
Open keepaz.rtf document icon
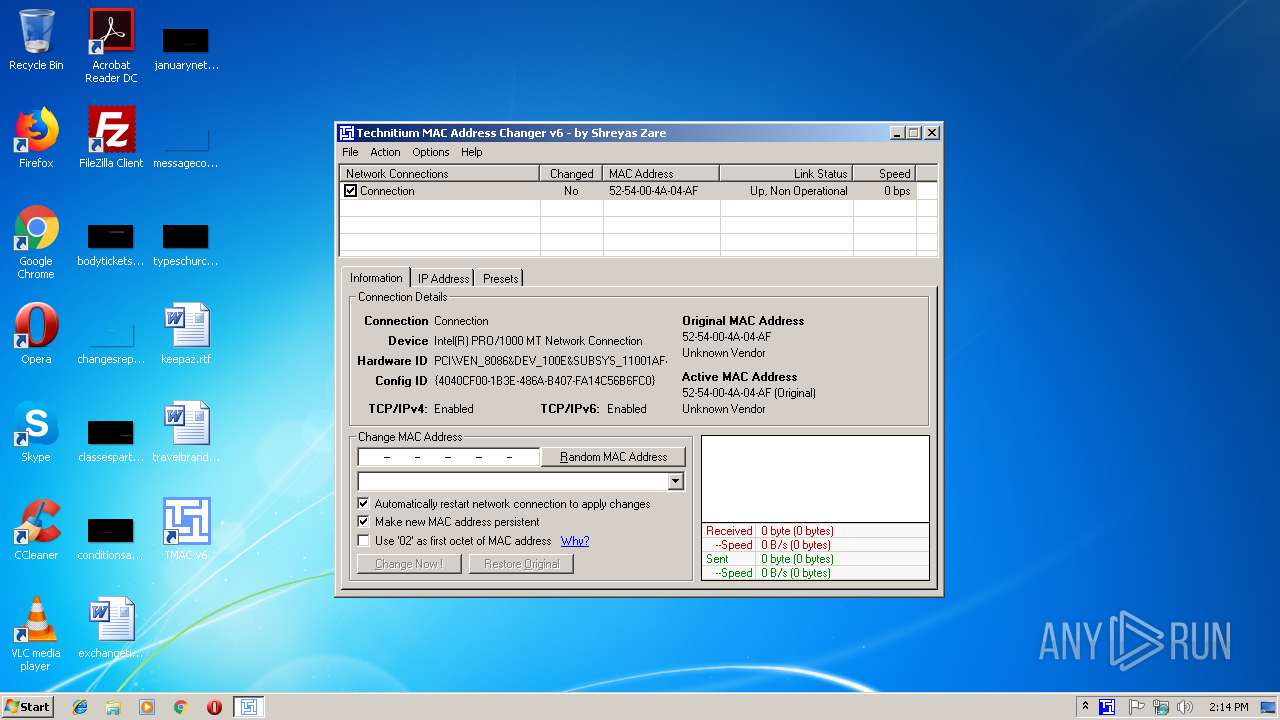coord(186,334)
